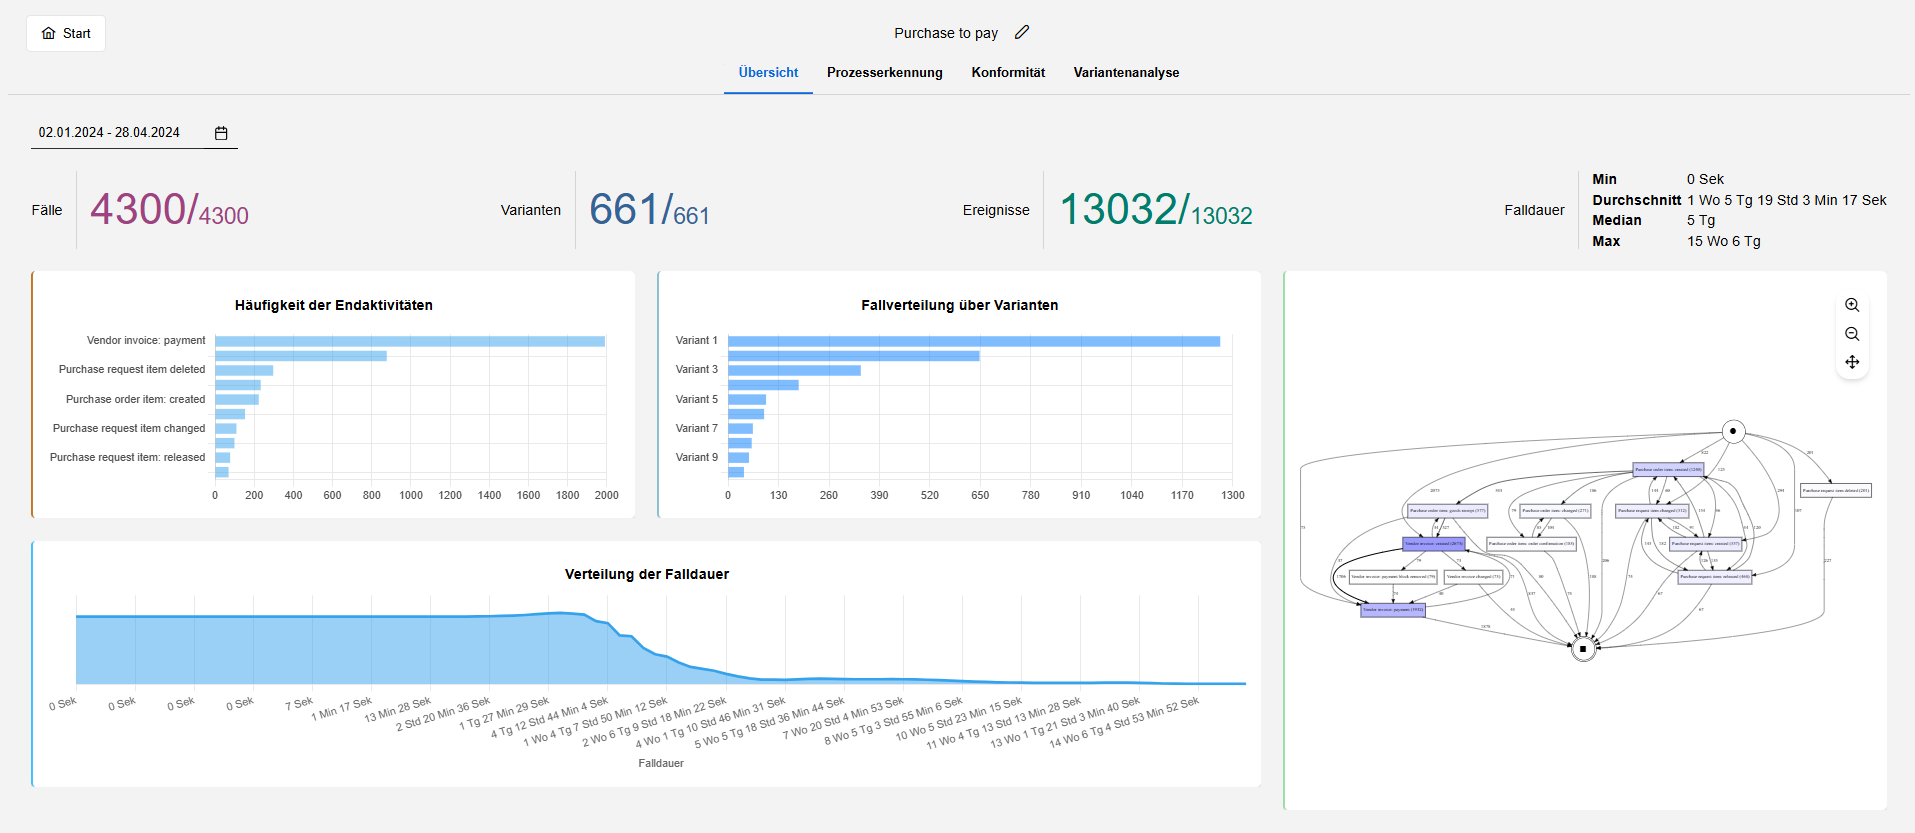Click the Variant 1 bar in chart
The width and height of the screenshot is (1915, 833).
coord(974,341)
